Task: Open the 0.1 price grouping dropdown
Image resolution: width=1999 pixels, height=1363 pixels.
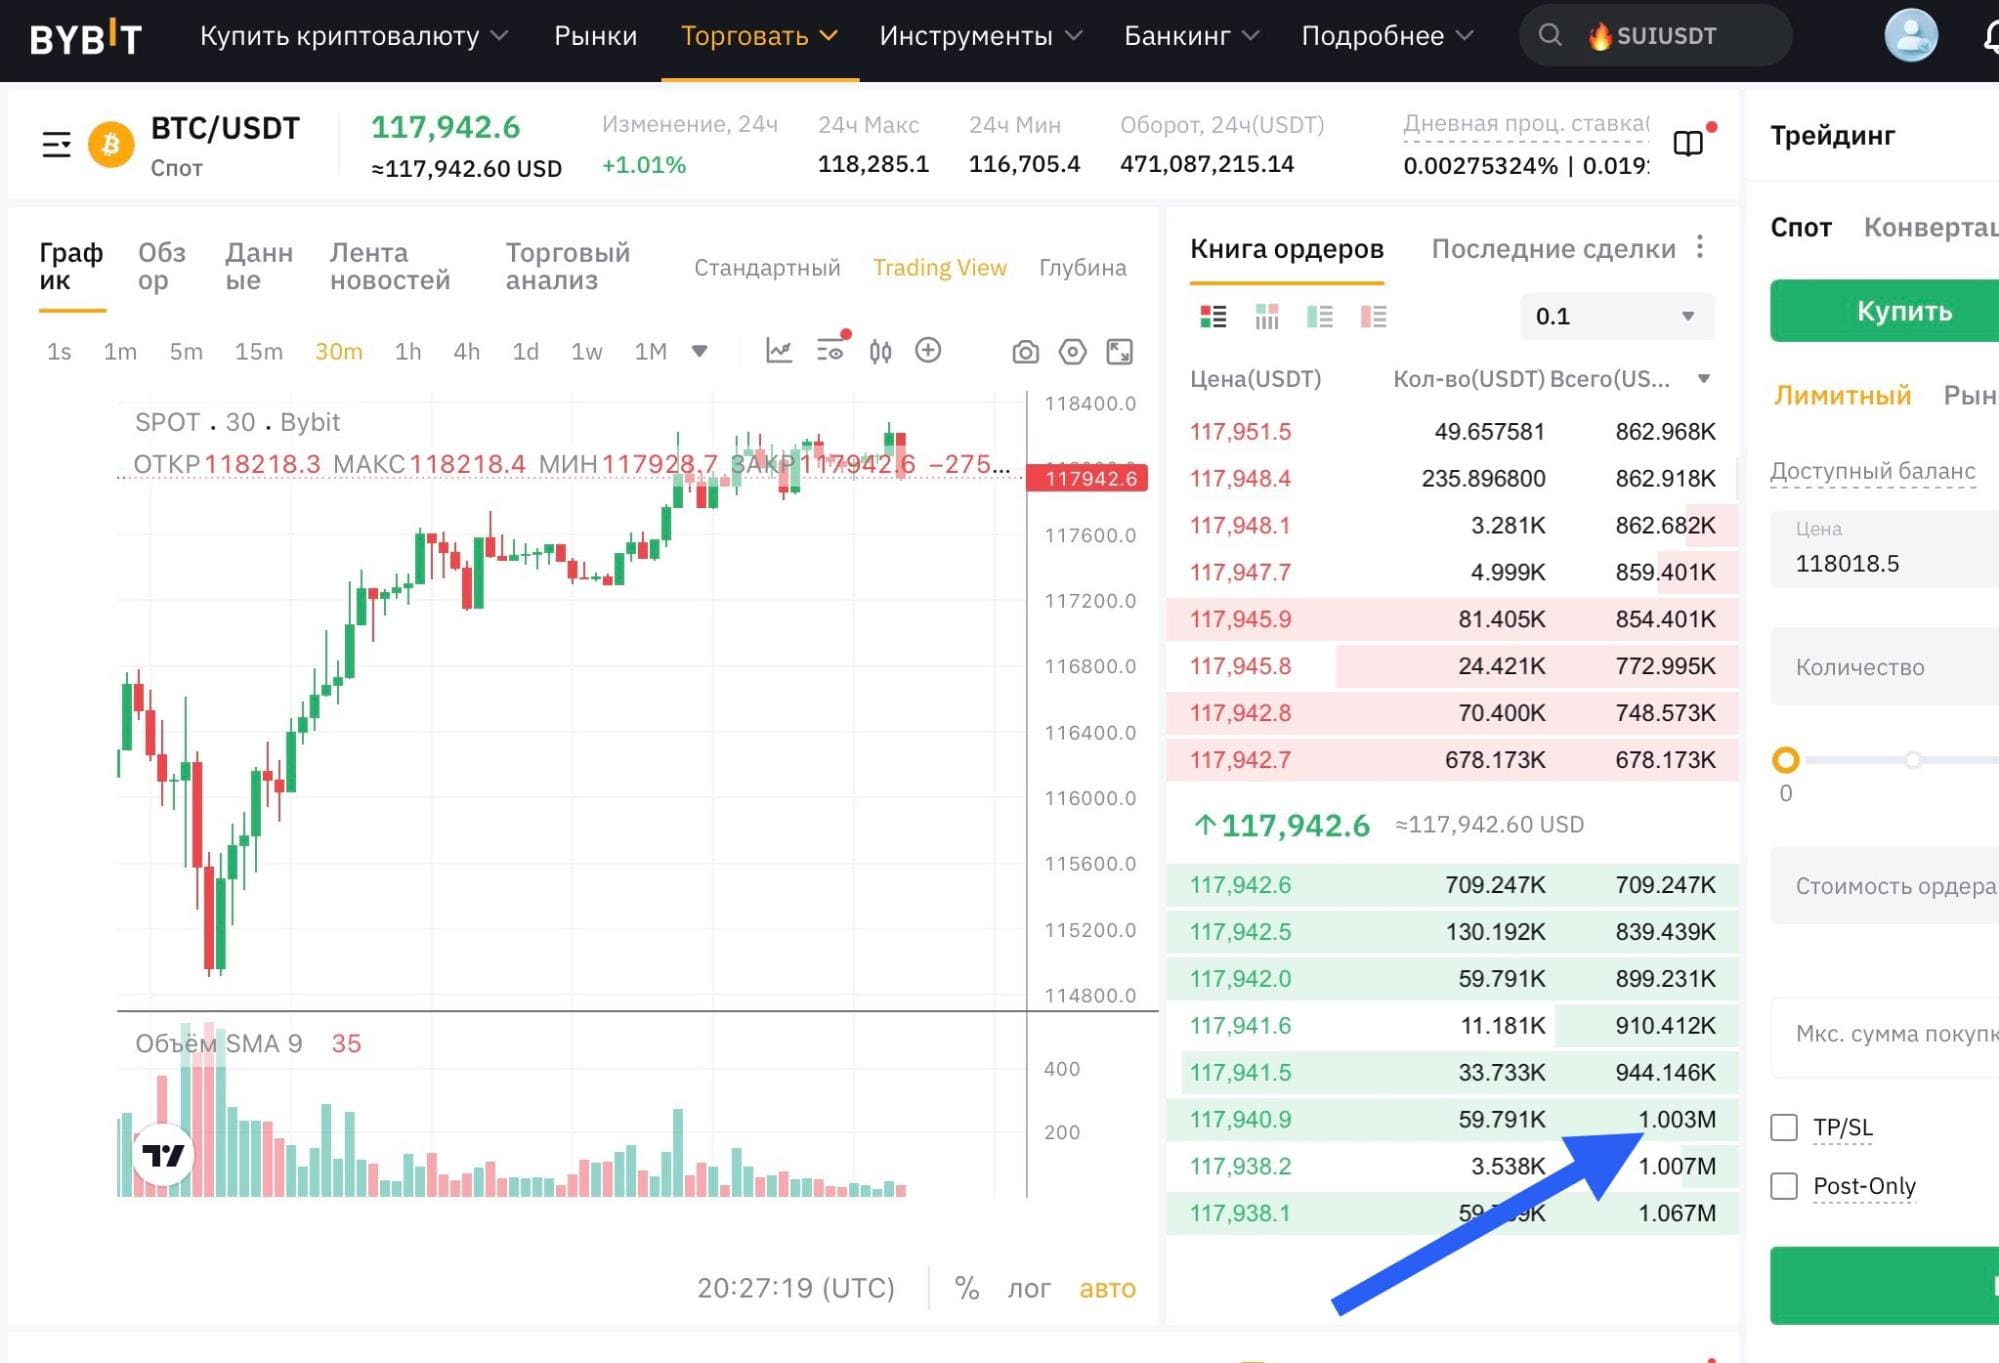Action: [x=1617, y=316]
